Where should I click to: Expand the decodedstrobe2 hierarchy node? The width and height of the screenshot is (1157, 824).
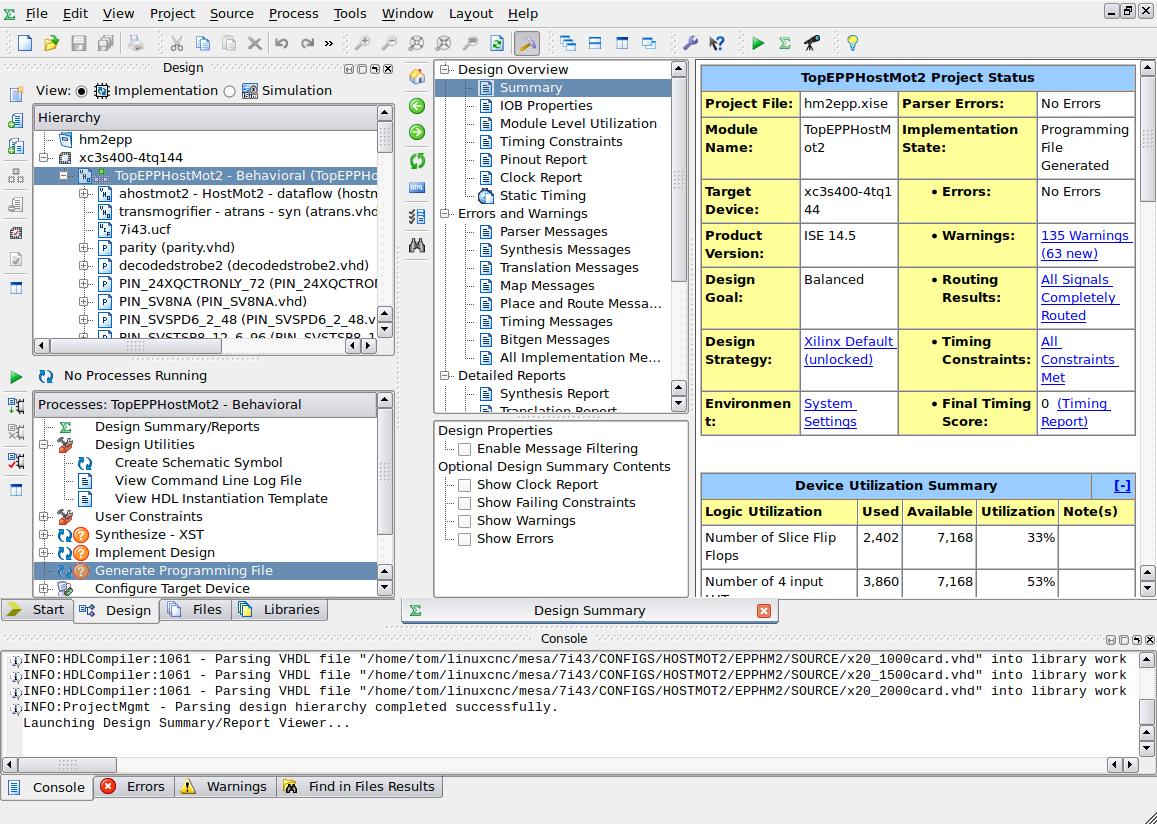tap(83, 266)
